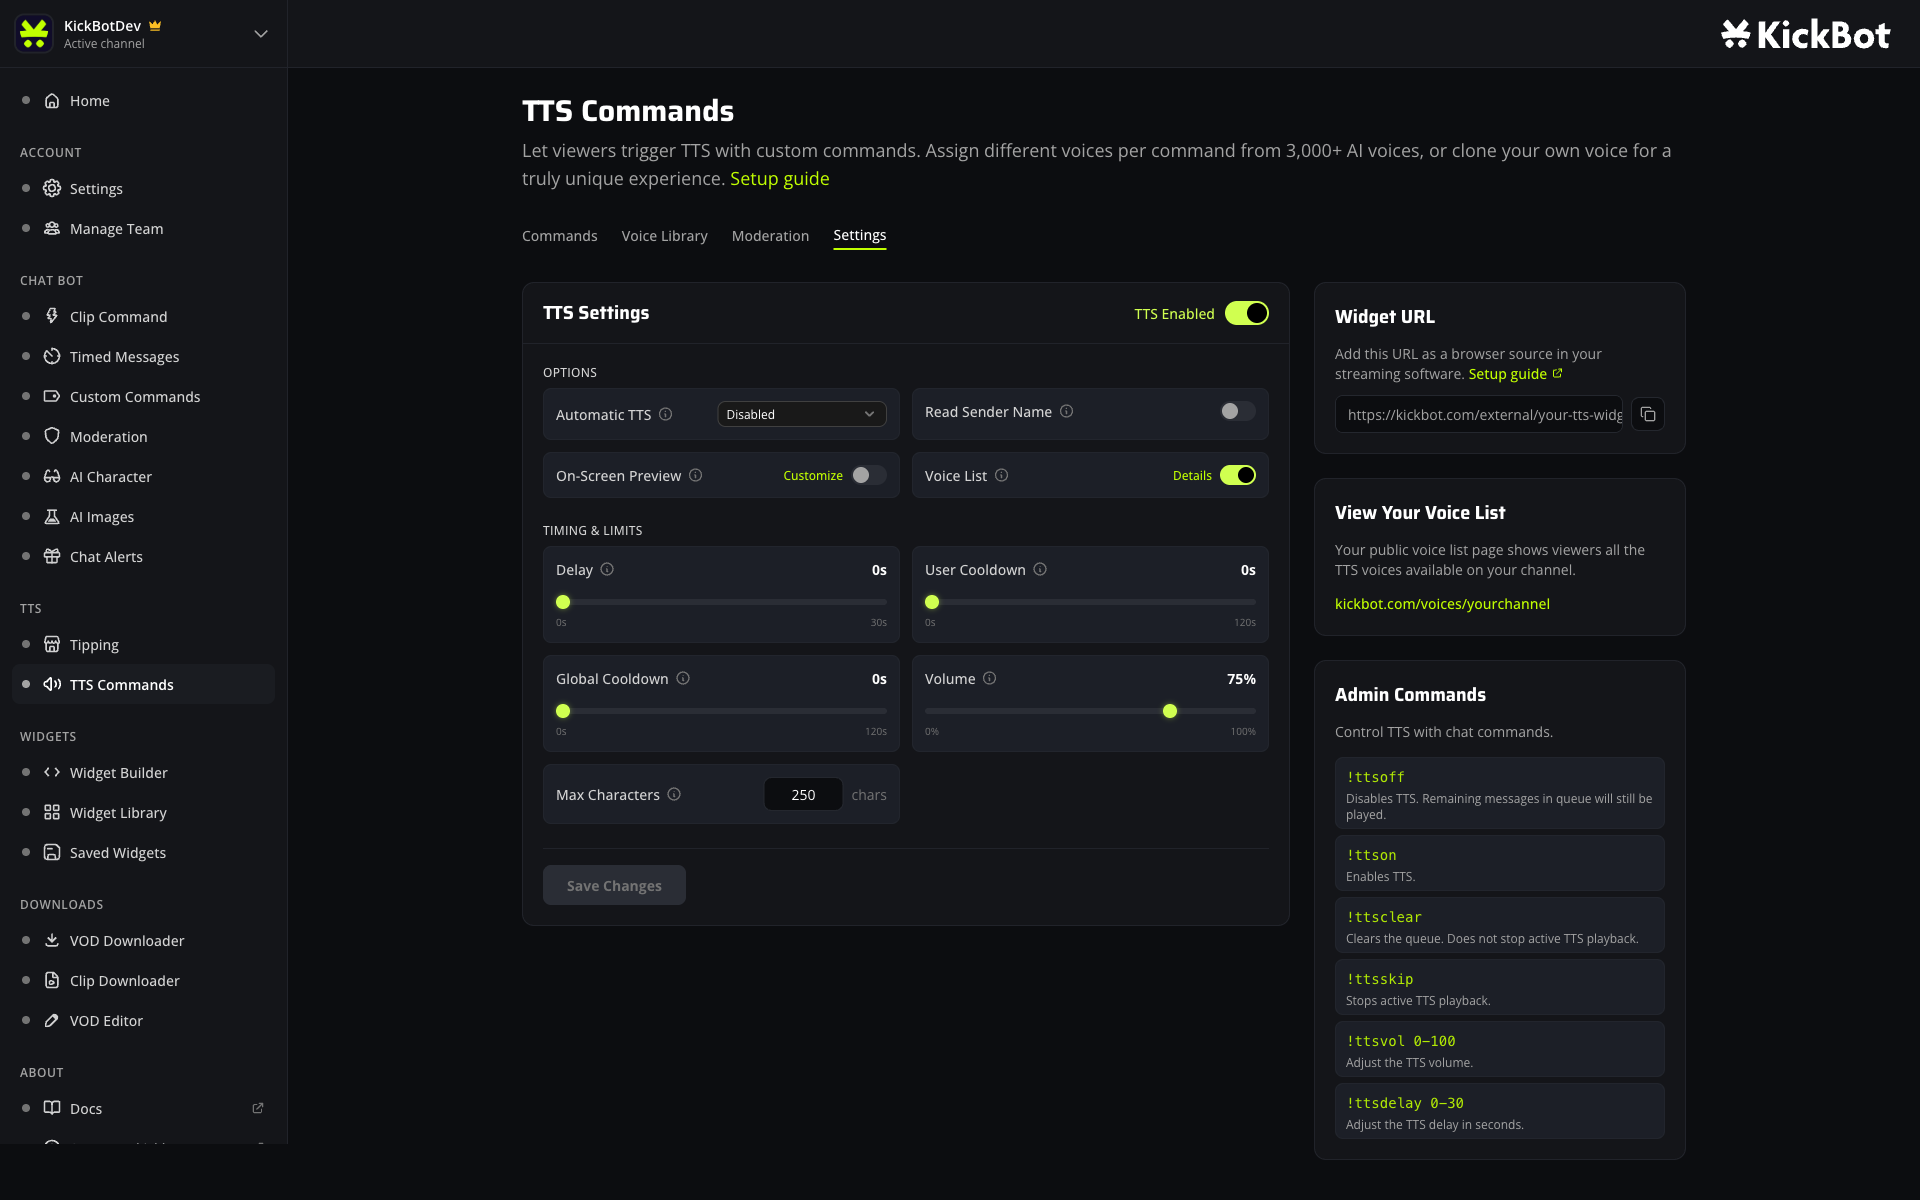Click the Save Changes button
1920x1200 pixels.
tap(614, 885)
